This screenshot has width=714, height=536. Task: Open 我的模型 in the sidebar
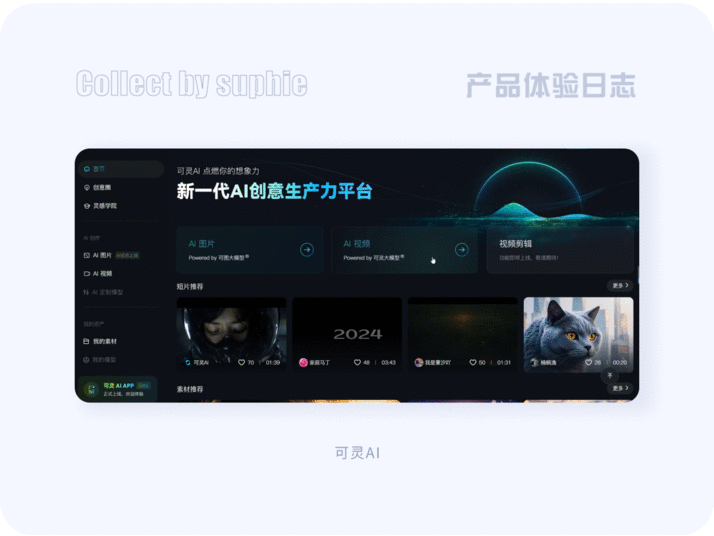pos(99,360)
